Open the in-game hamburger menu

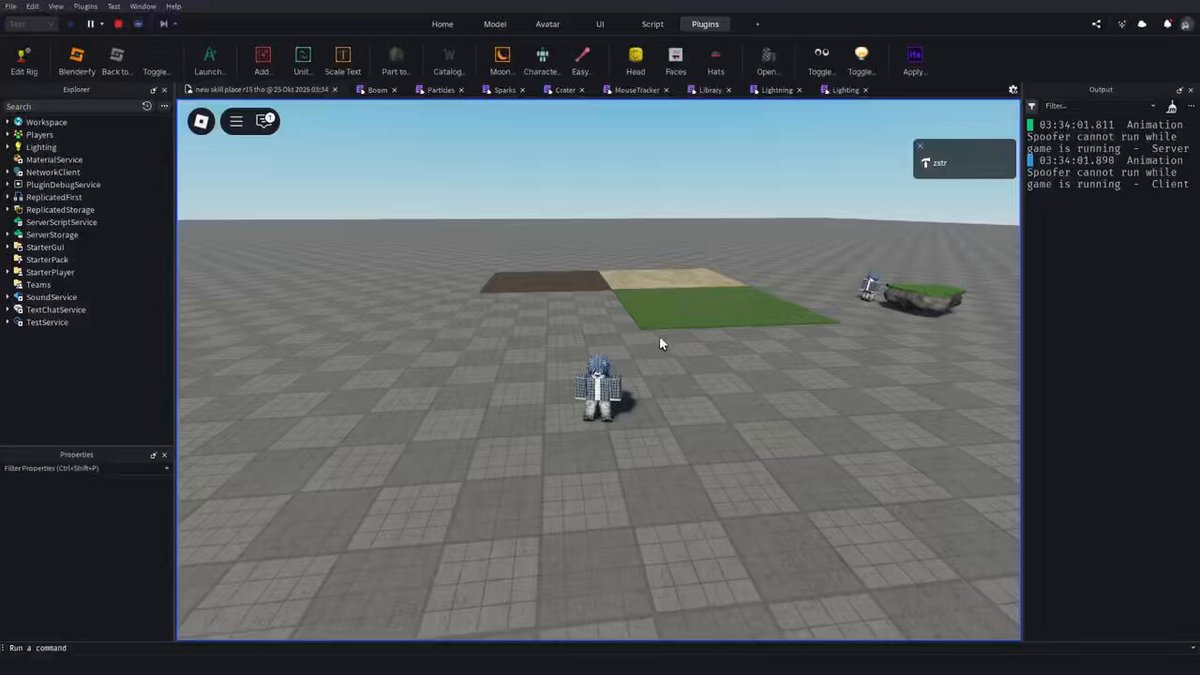click(x=236, y=121)
